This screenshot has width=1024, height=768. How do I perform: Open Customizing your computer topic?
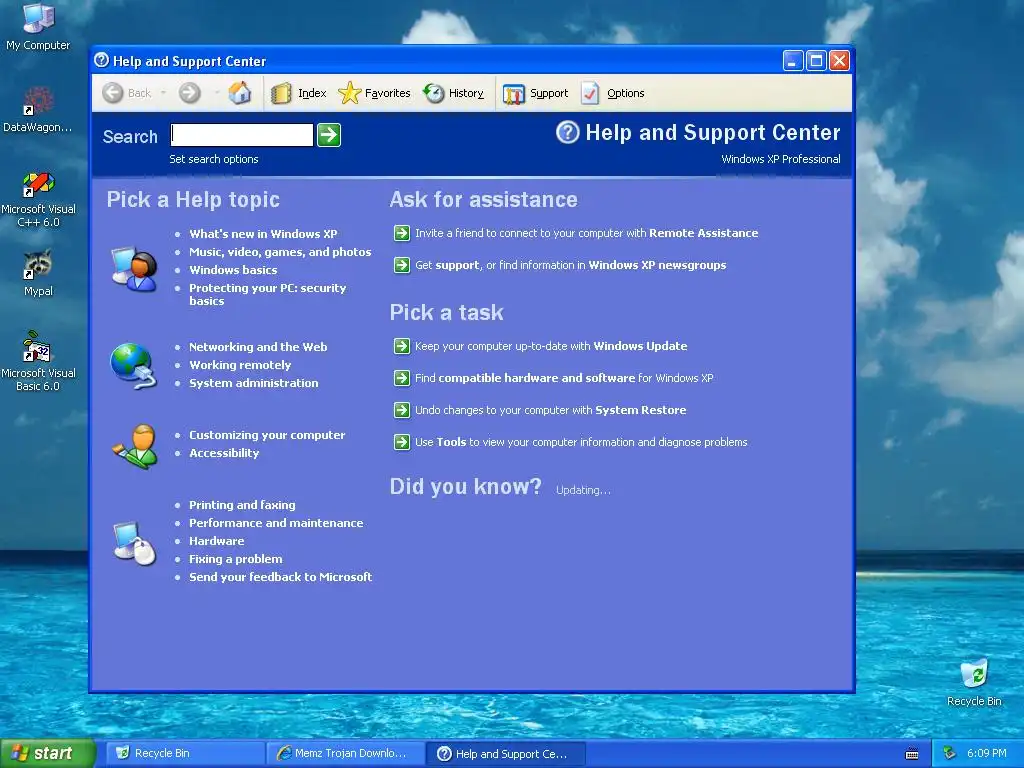[267, 435]
